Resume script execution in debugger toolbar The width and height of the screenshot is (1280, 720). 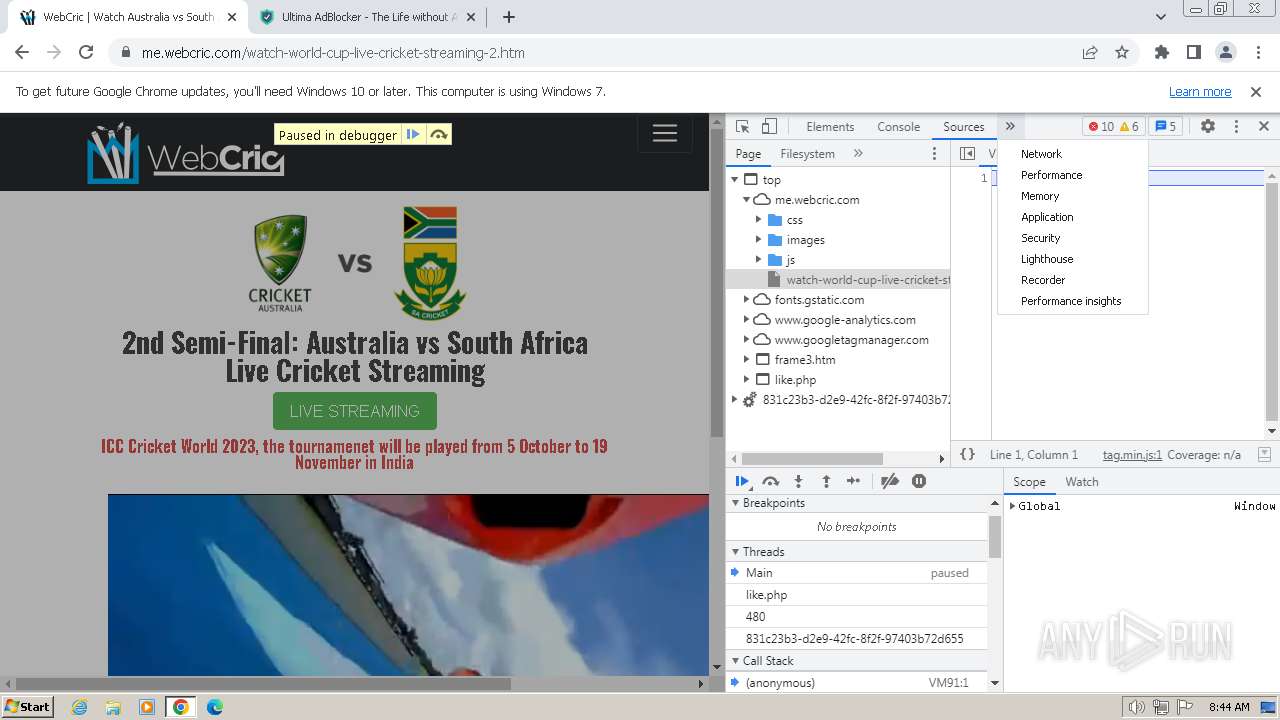click(x=742, y=481)
